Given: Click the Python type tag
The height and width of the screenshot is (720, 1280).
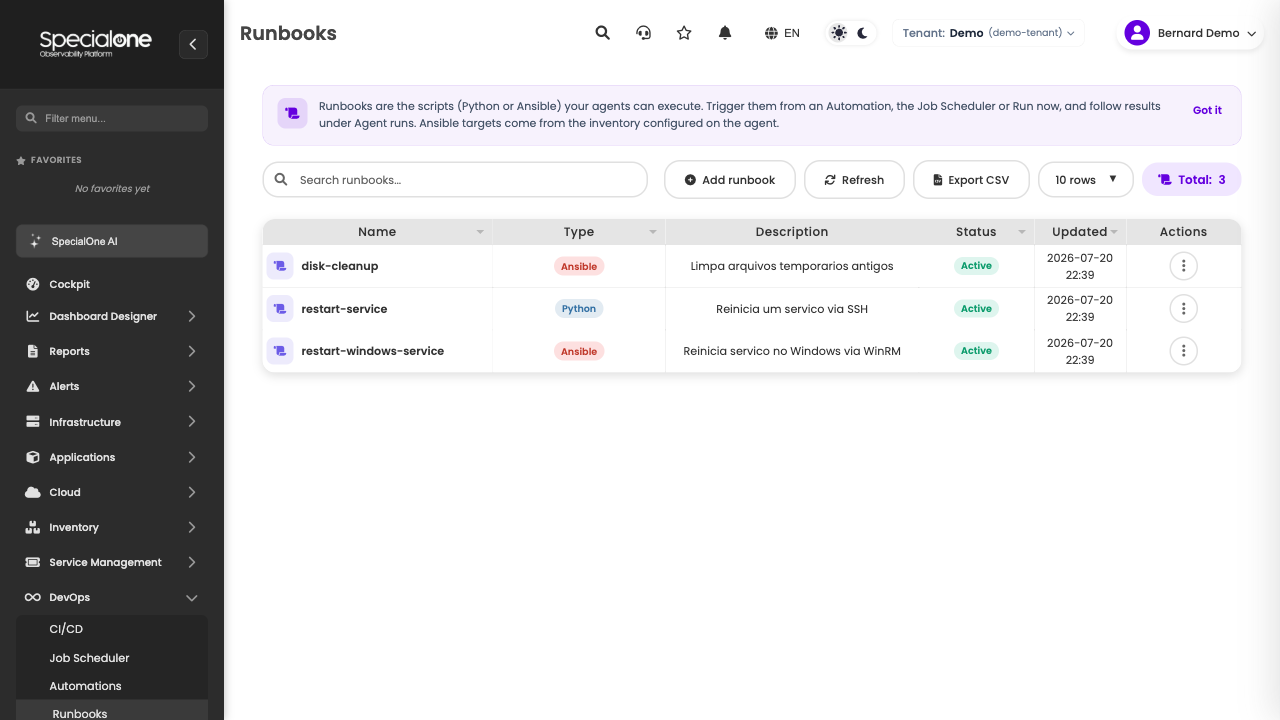Looking at the screenshot, I should [x=579, y=309].
